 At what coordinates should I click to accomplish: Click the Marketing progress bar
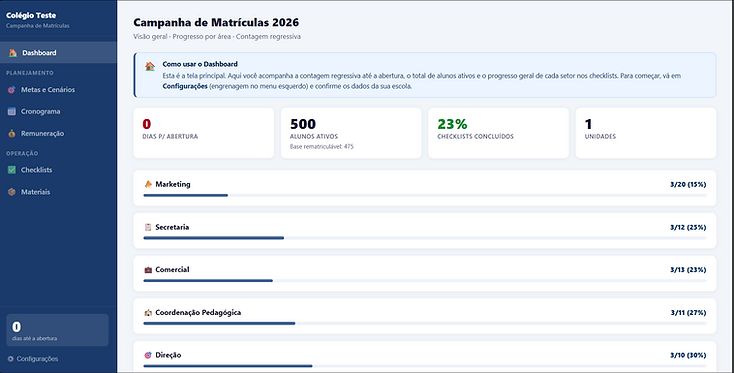pyautogui.click(x=425, y=195)
